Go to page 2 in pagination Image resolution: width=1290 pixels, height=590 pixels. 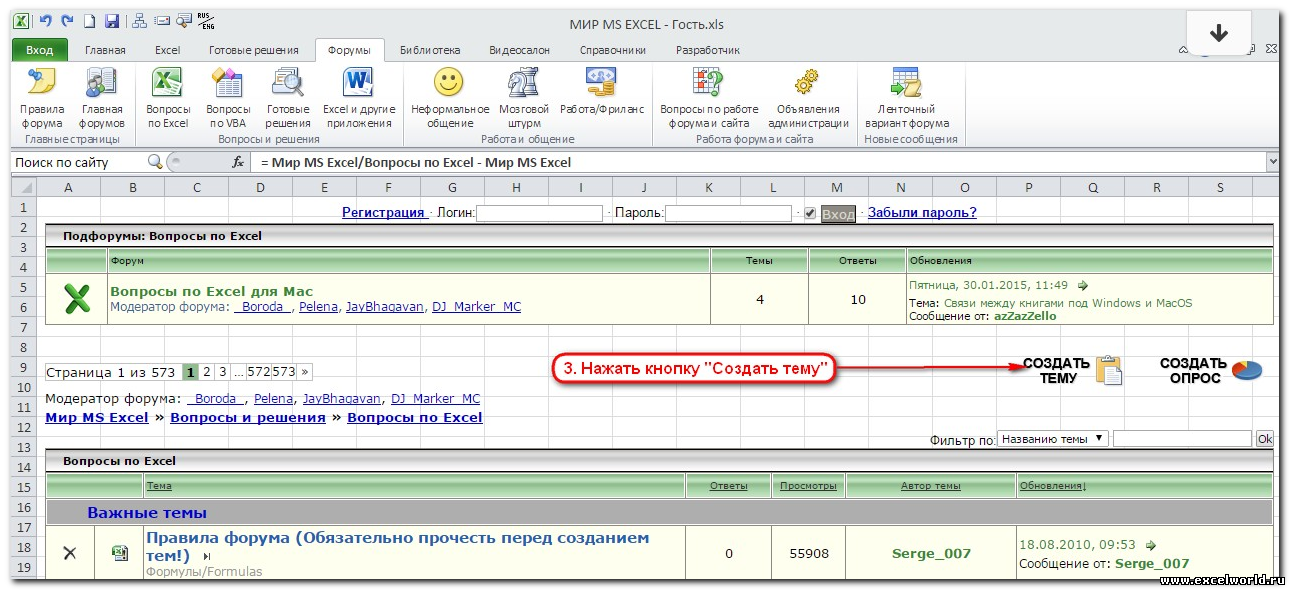coord(206,371)
